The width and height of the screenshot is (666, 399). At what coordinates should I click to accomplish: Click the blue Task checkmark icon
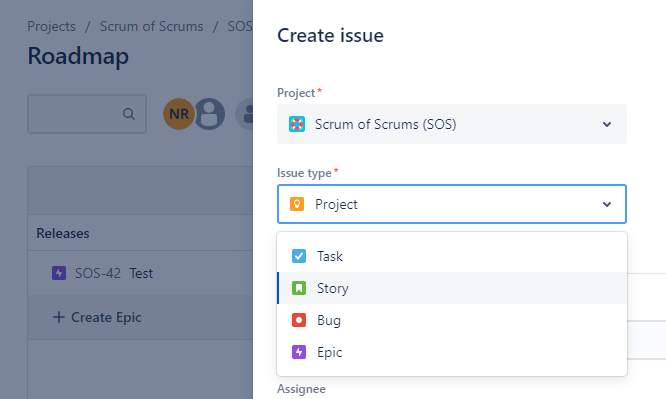tap(299, 256)
